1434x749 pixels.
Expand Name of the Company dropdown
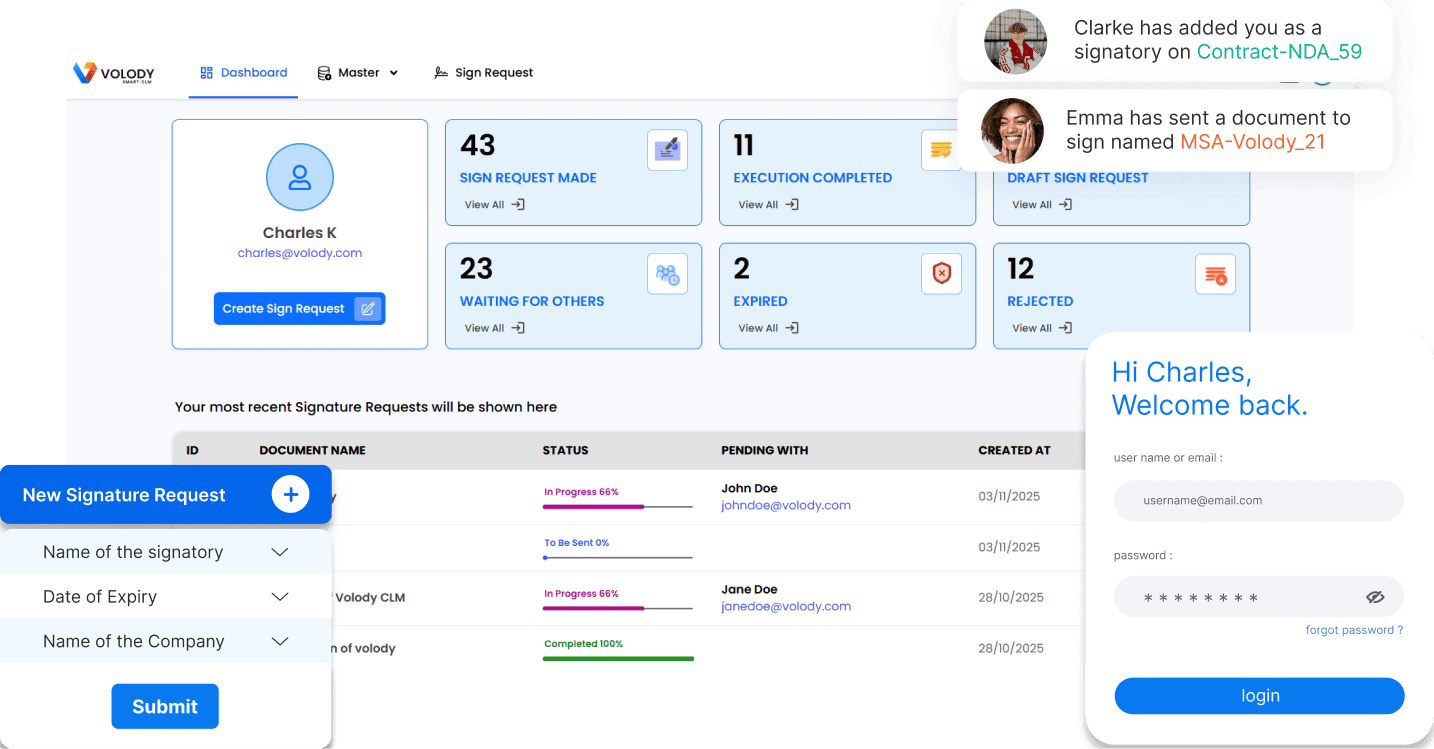(165, 641)
